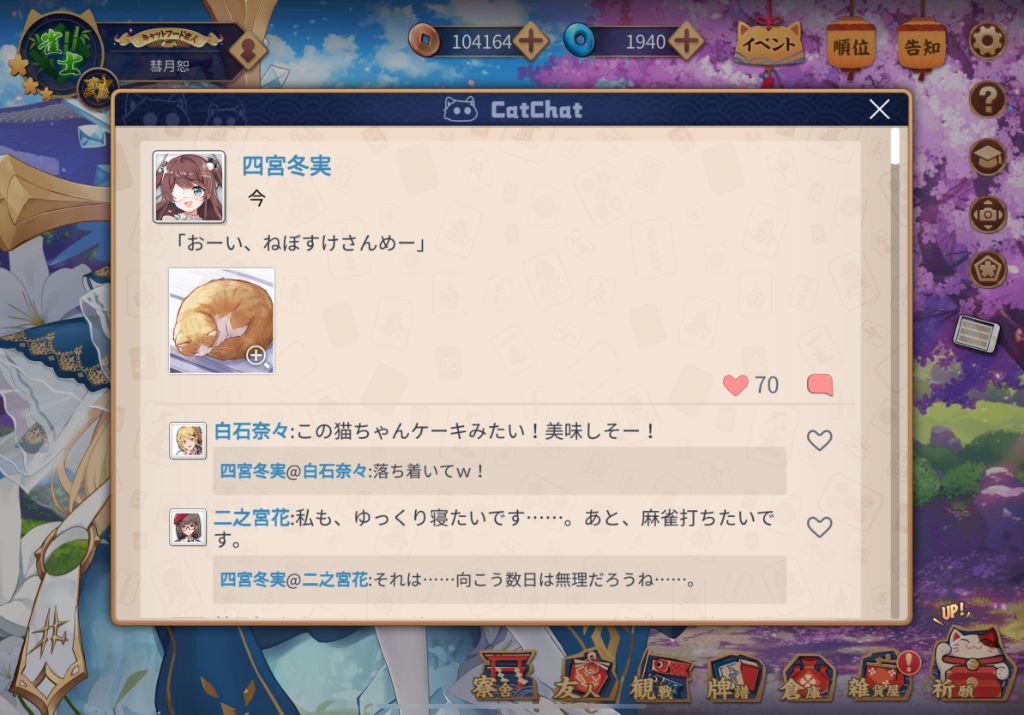Open the pentagon flower badge icon

[x=987, y=269]
